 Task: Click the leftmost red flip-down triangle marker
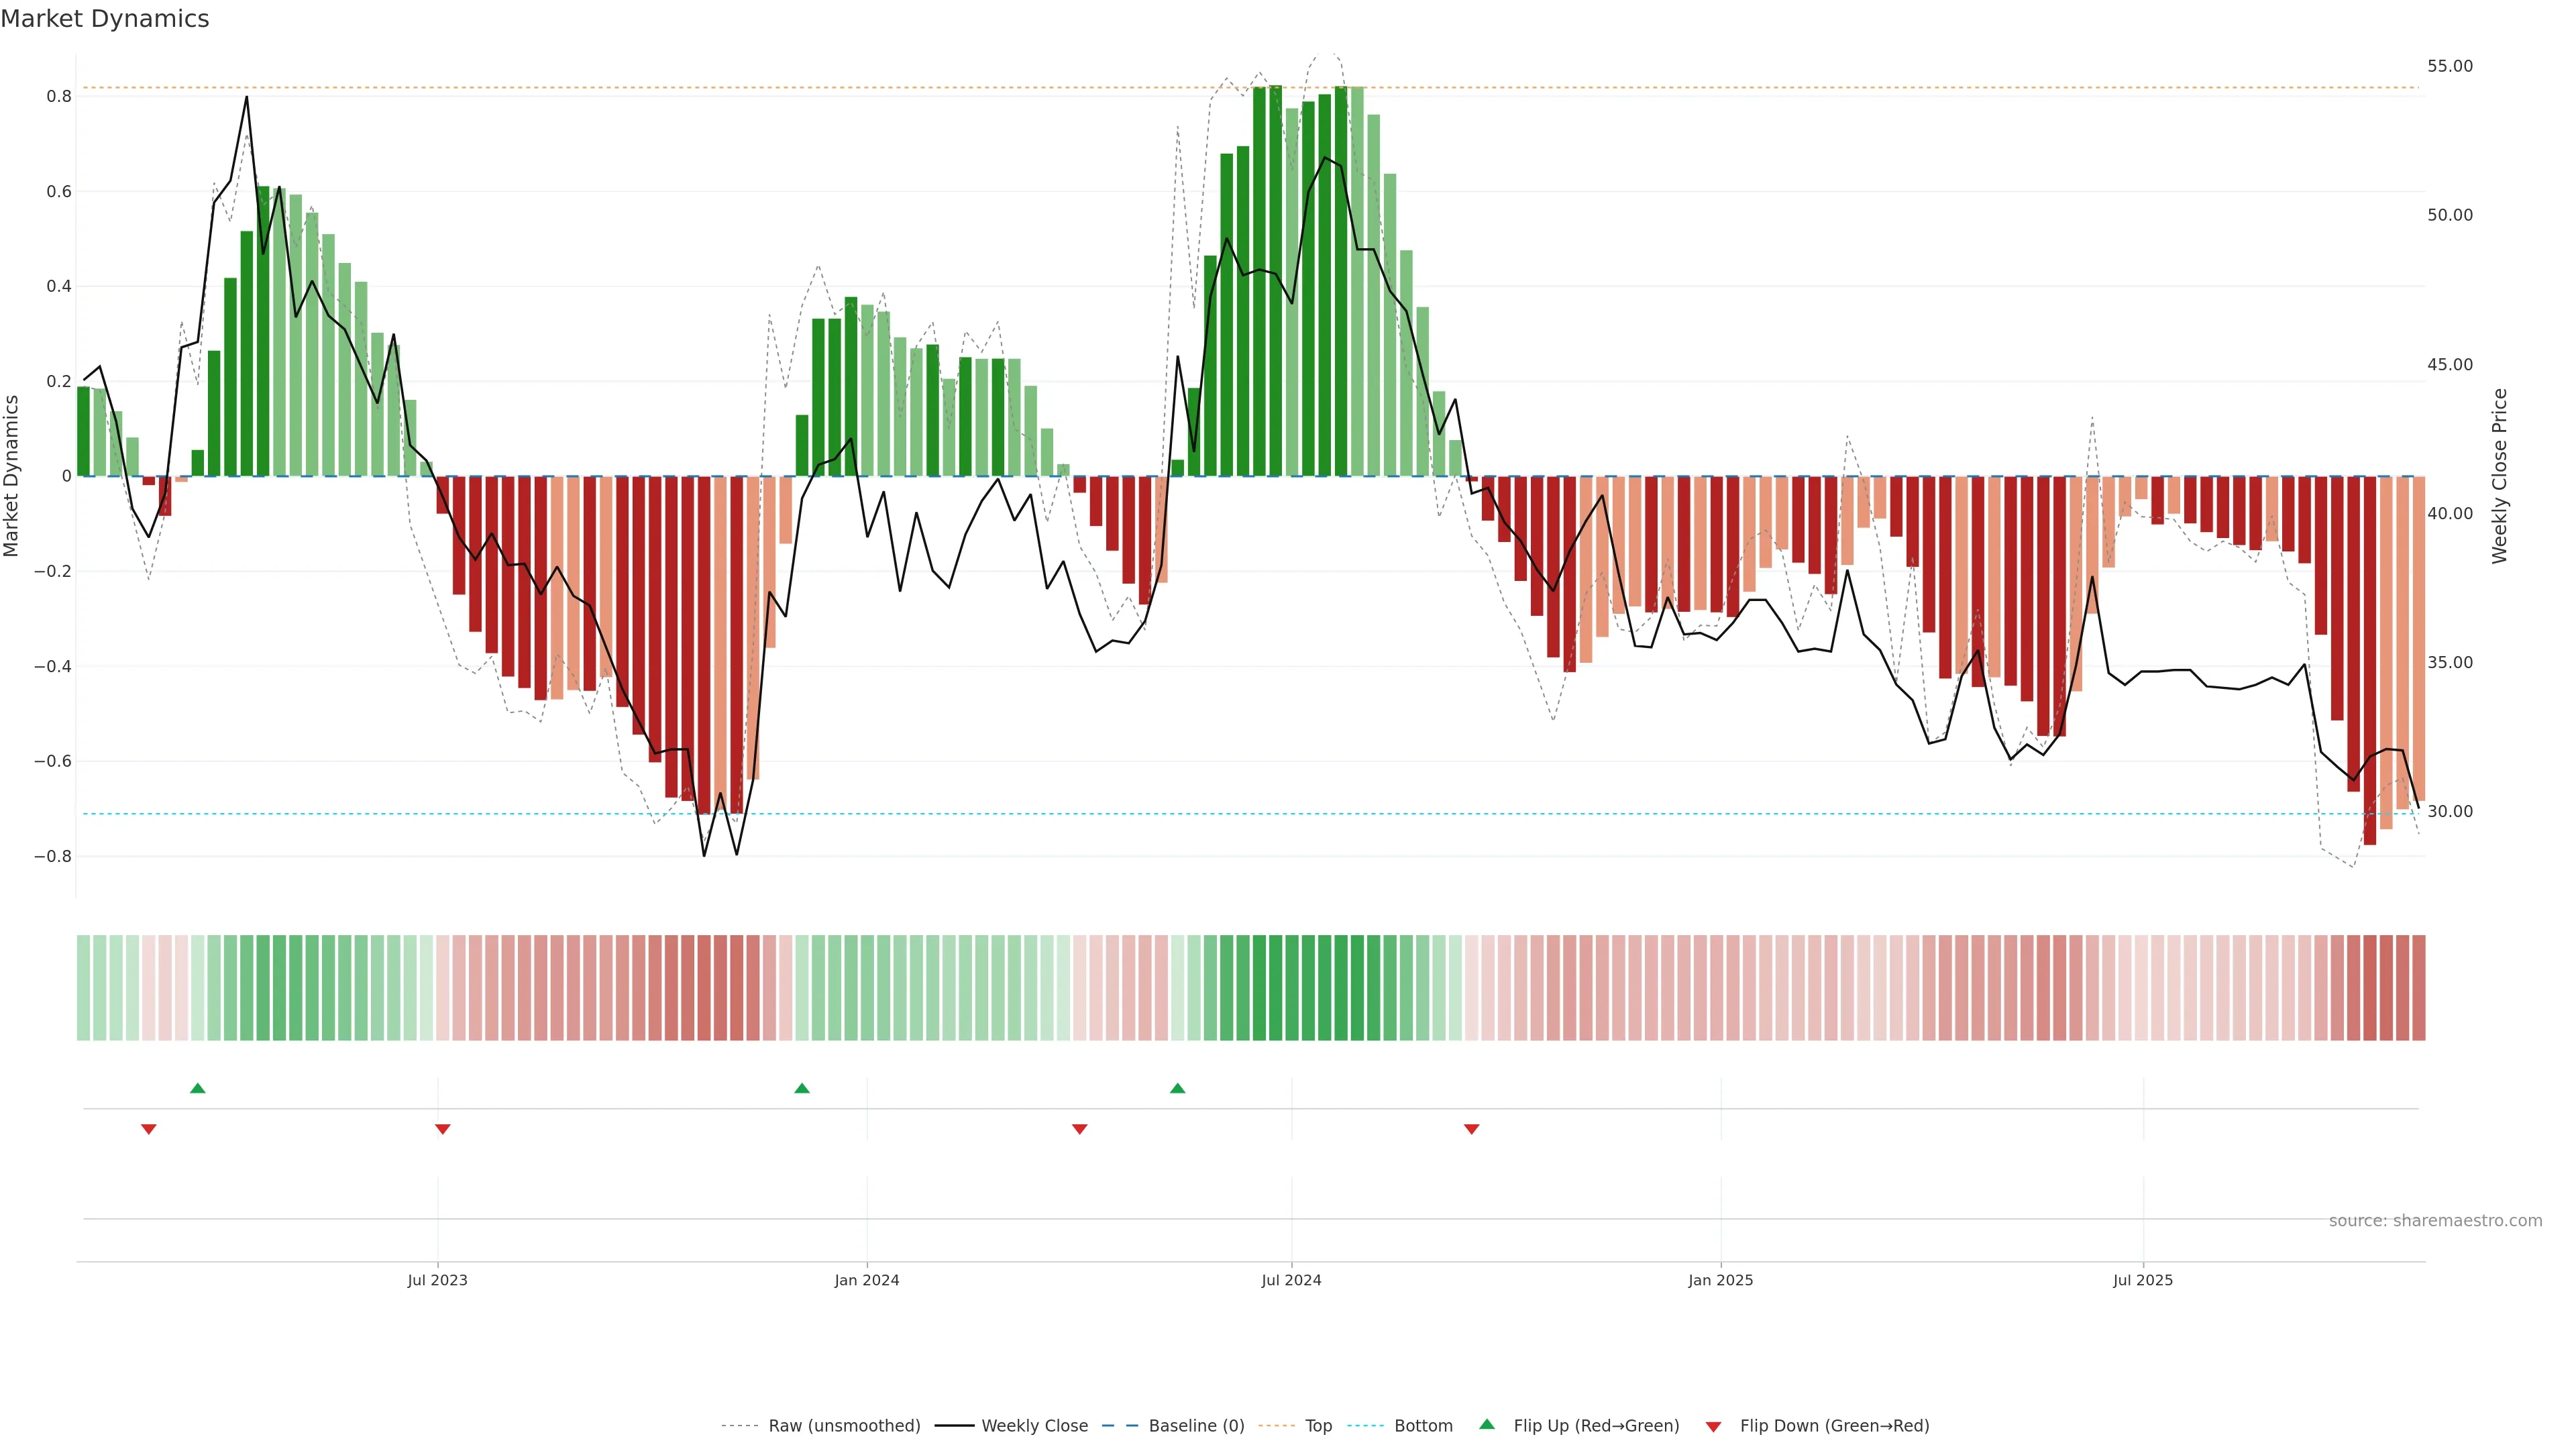pyautogui.click(x=149, y=1129)
